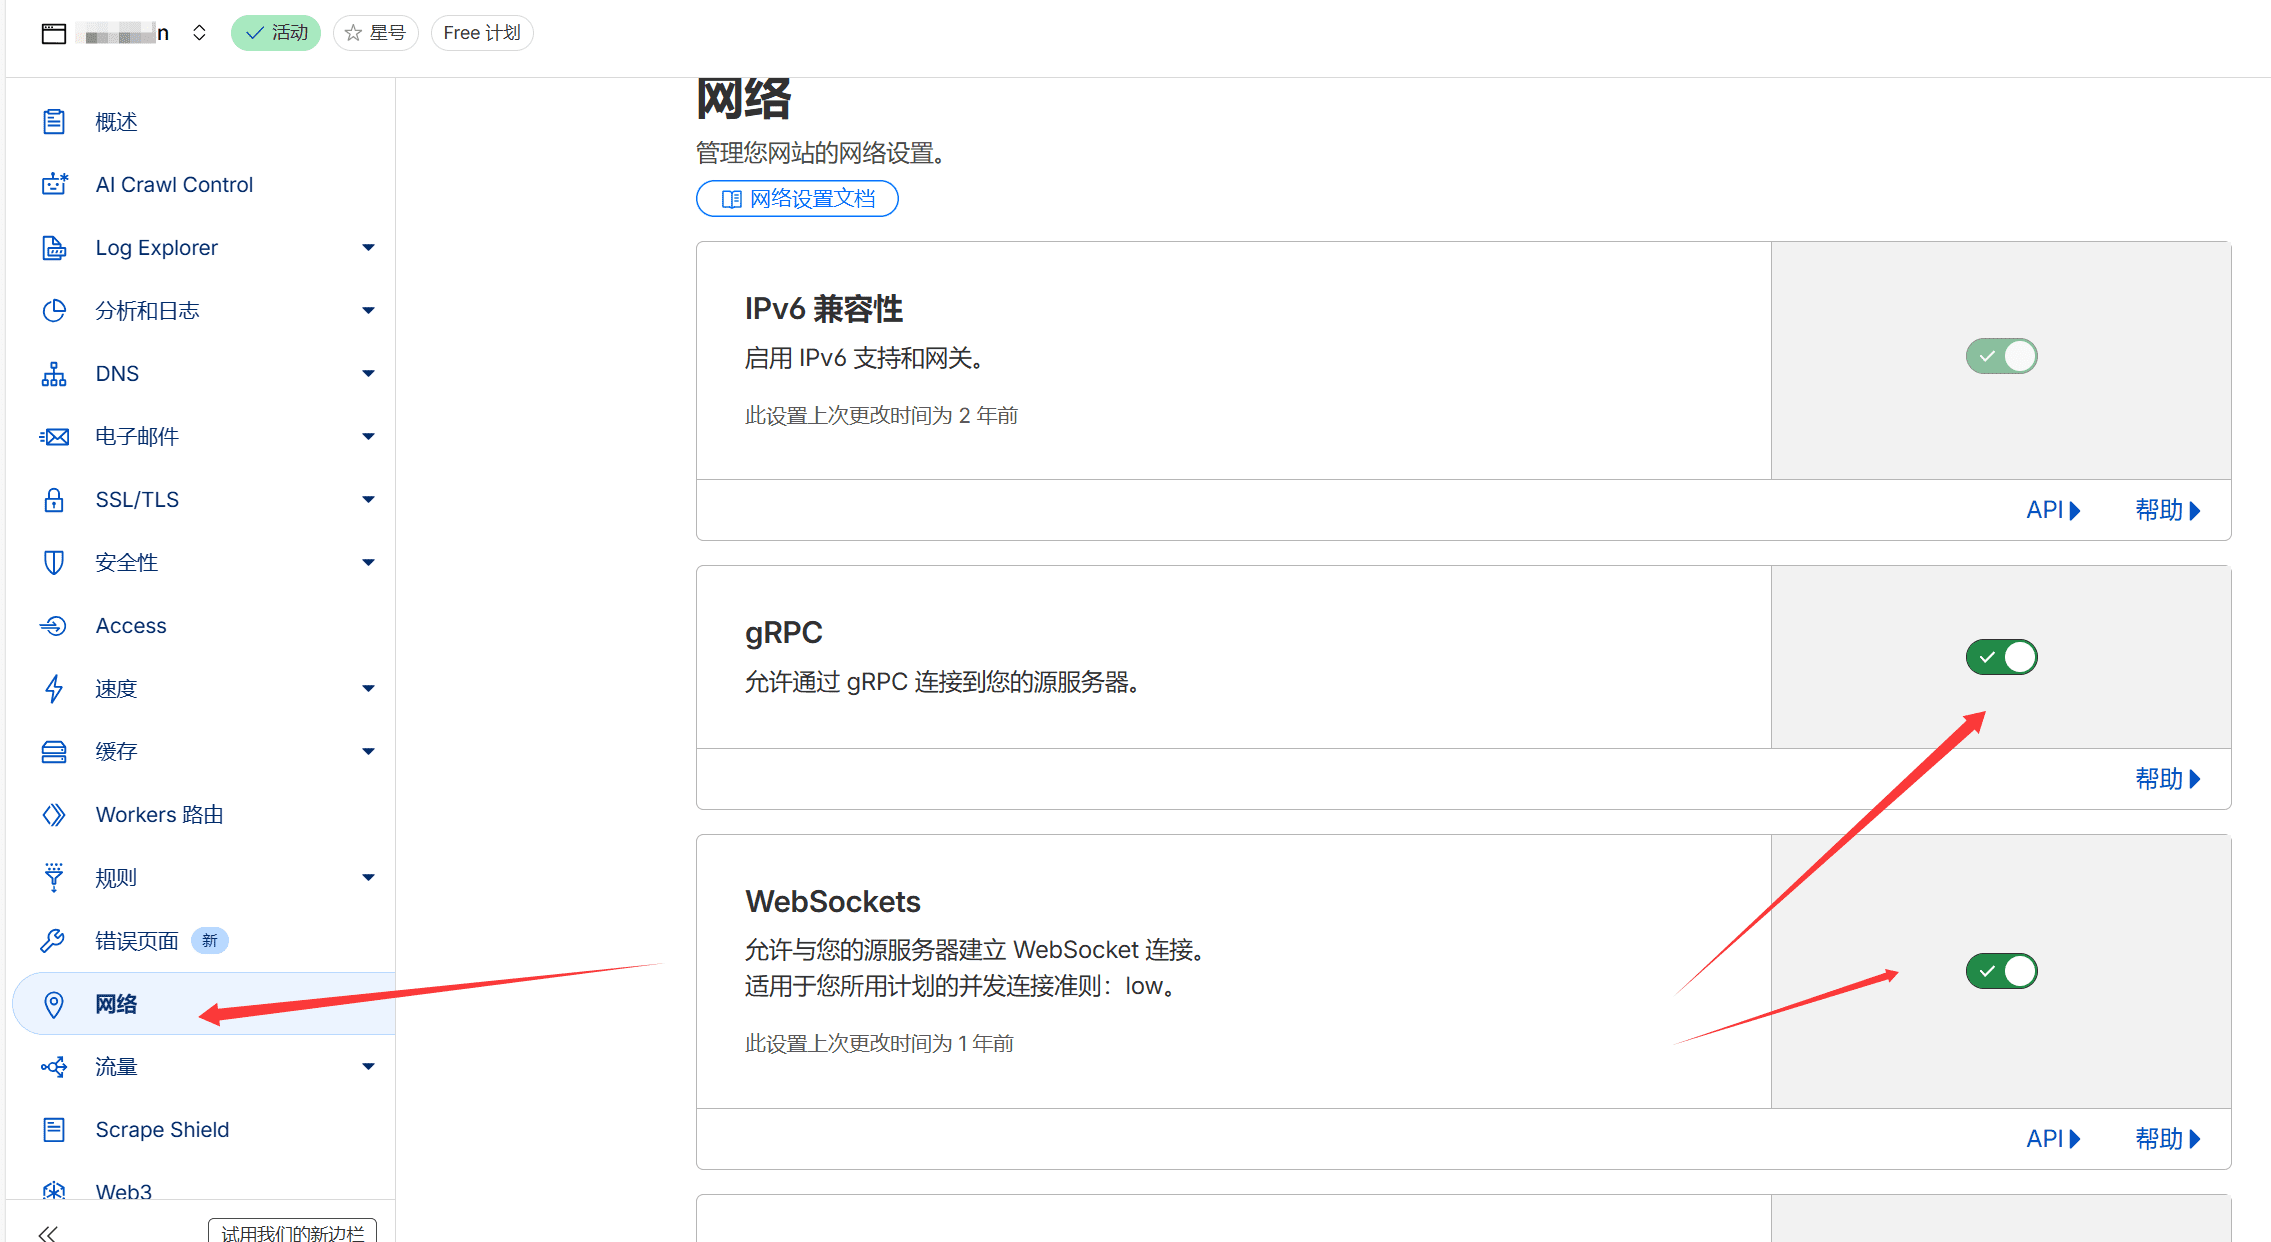This screenshot has height=1242, width=2271.
Task: Open the 概述 overview menu item
Action: [116, 122]
